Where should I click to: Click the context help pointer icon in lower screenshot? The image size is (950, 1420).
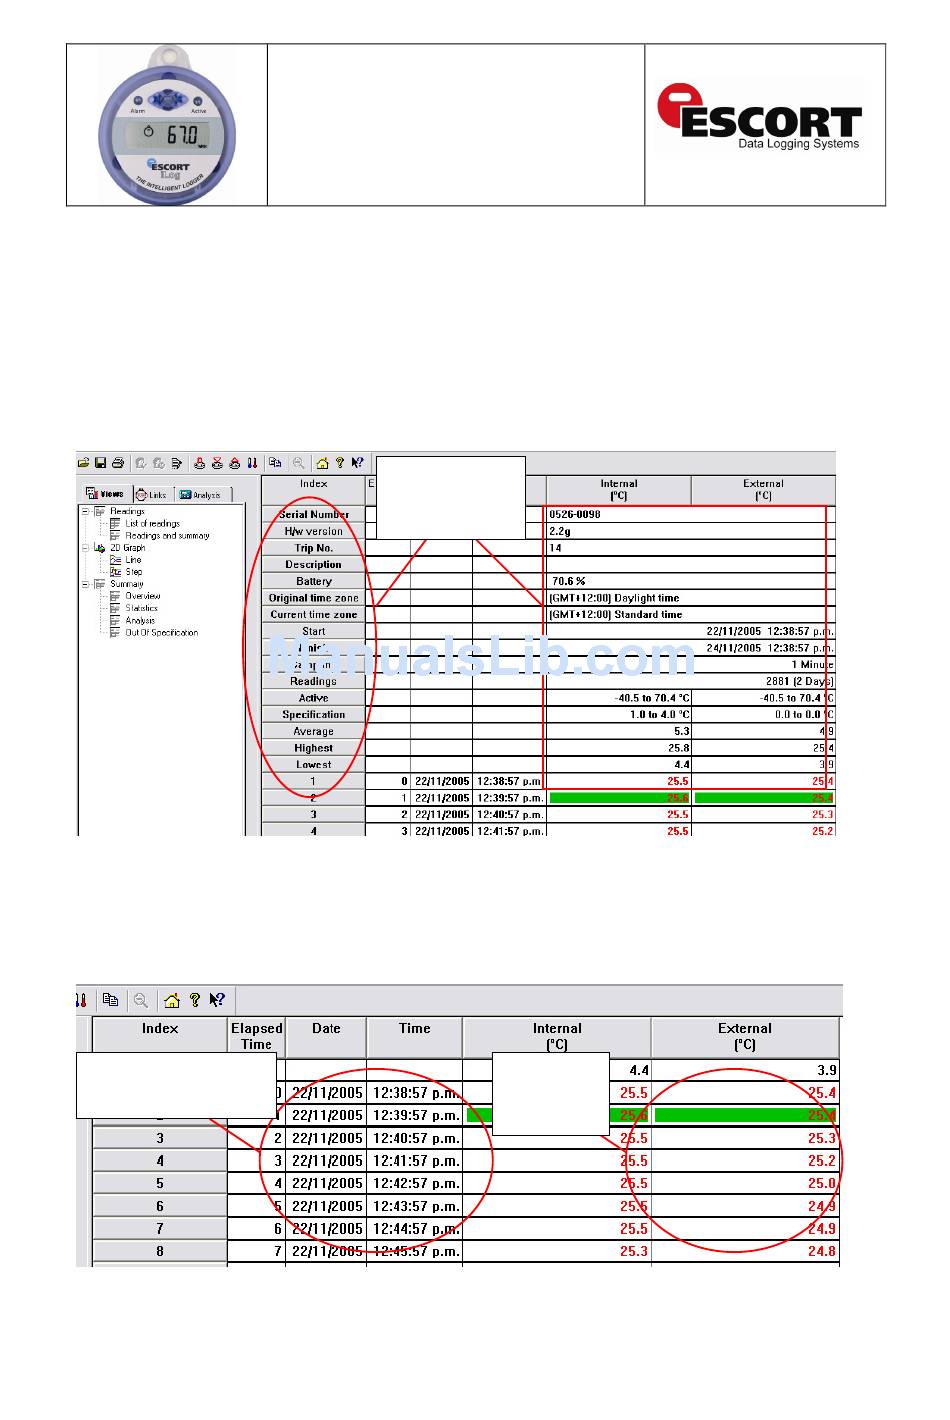click(217, 999)
